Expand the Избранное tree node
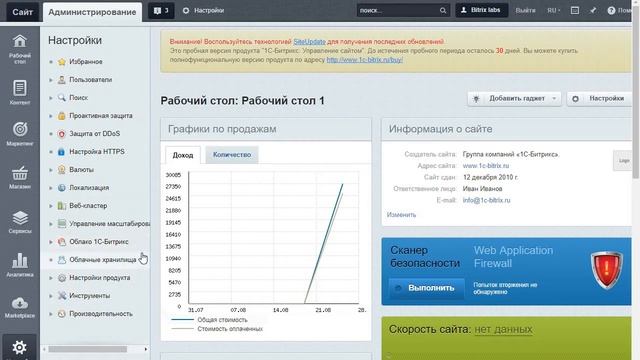 tap(51, 62)
